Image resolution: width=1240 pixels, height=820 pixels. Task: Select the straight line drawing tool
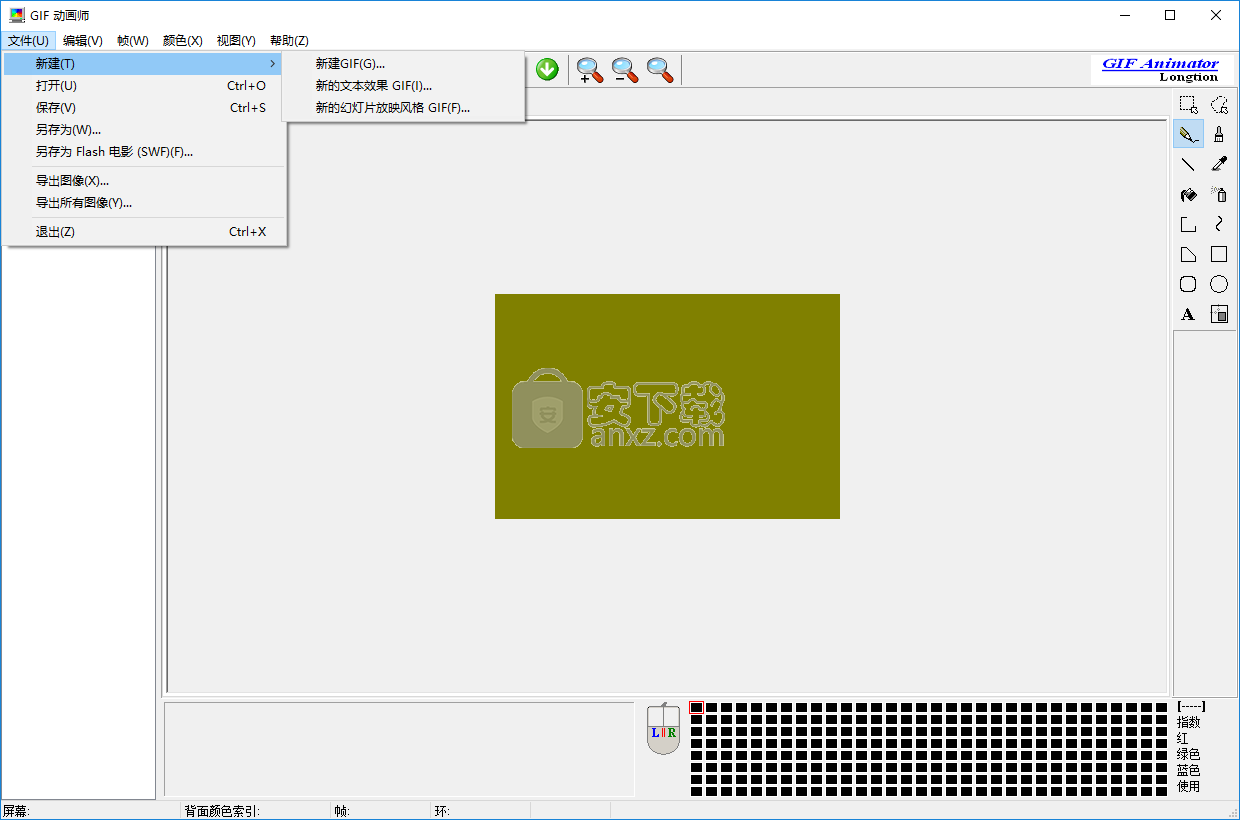(x=1188, y=164)
